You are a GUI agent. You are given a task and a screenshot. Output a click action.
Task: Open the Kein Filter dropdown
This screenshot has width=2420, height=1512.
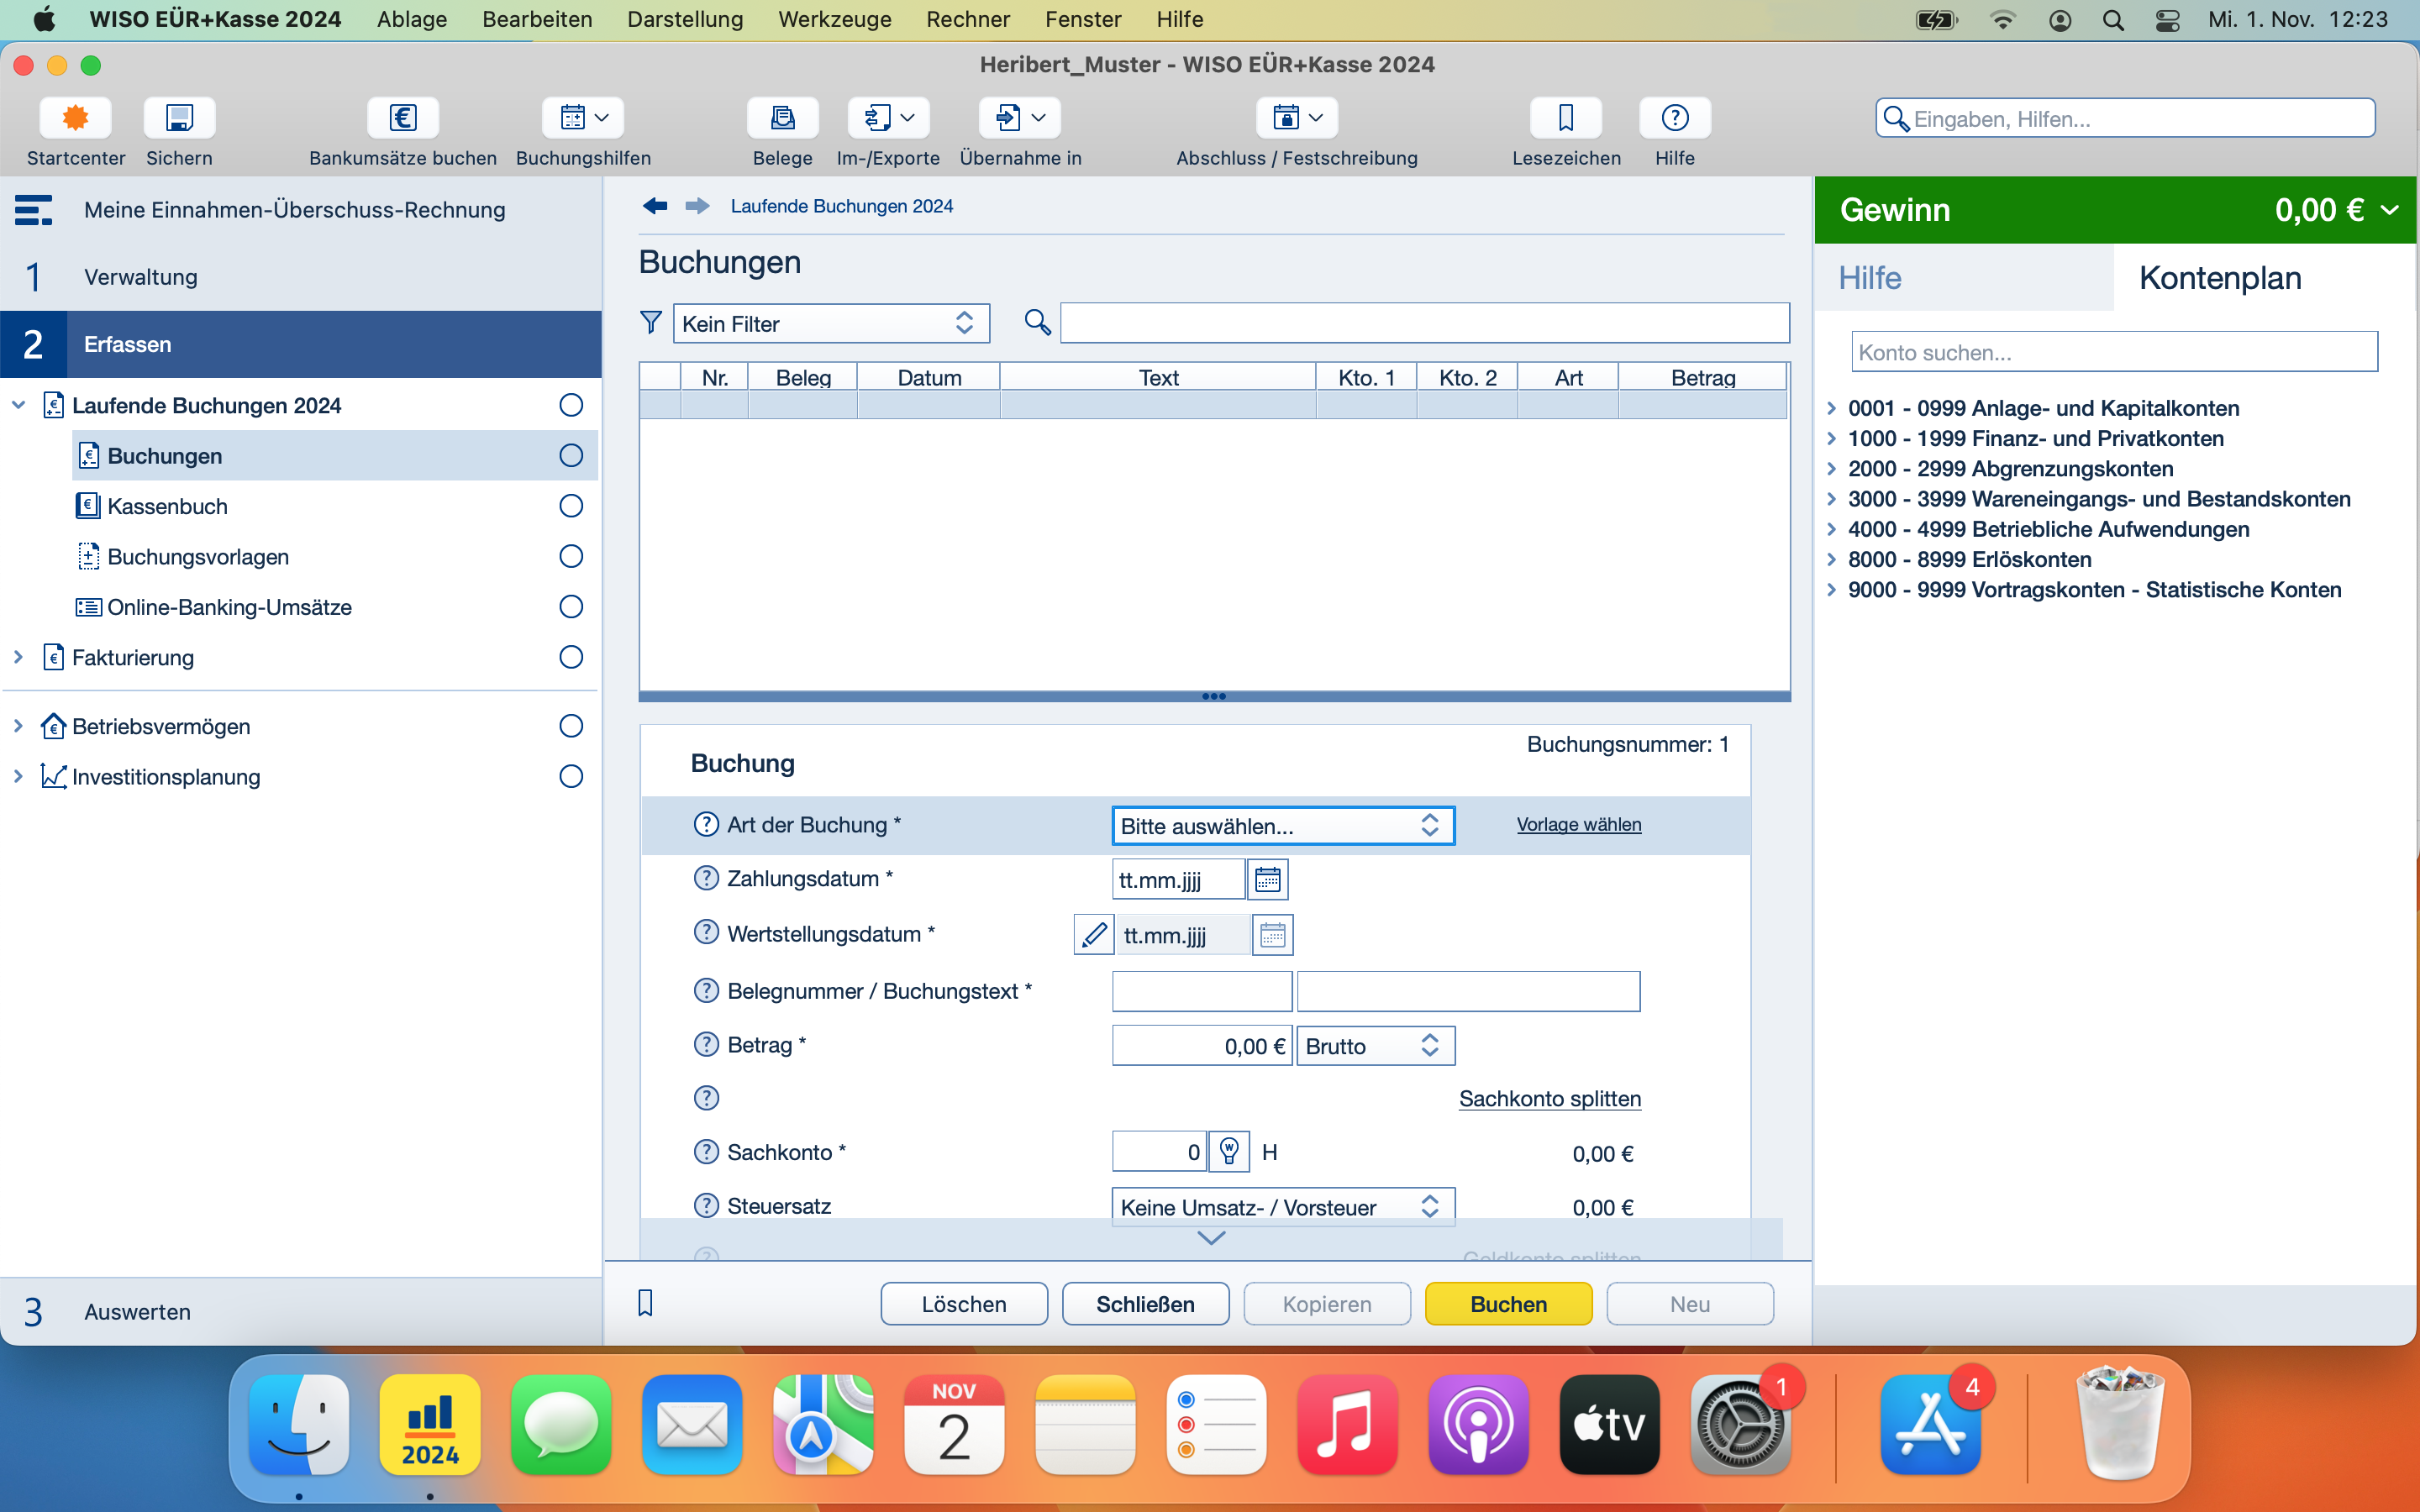pyautogui.click(x=831, y=324)
